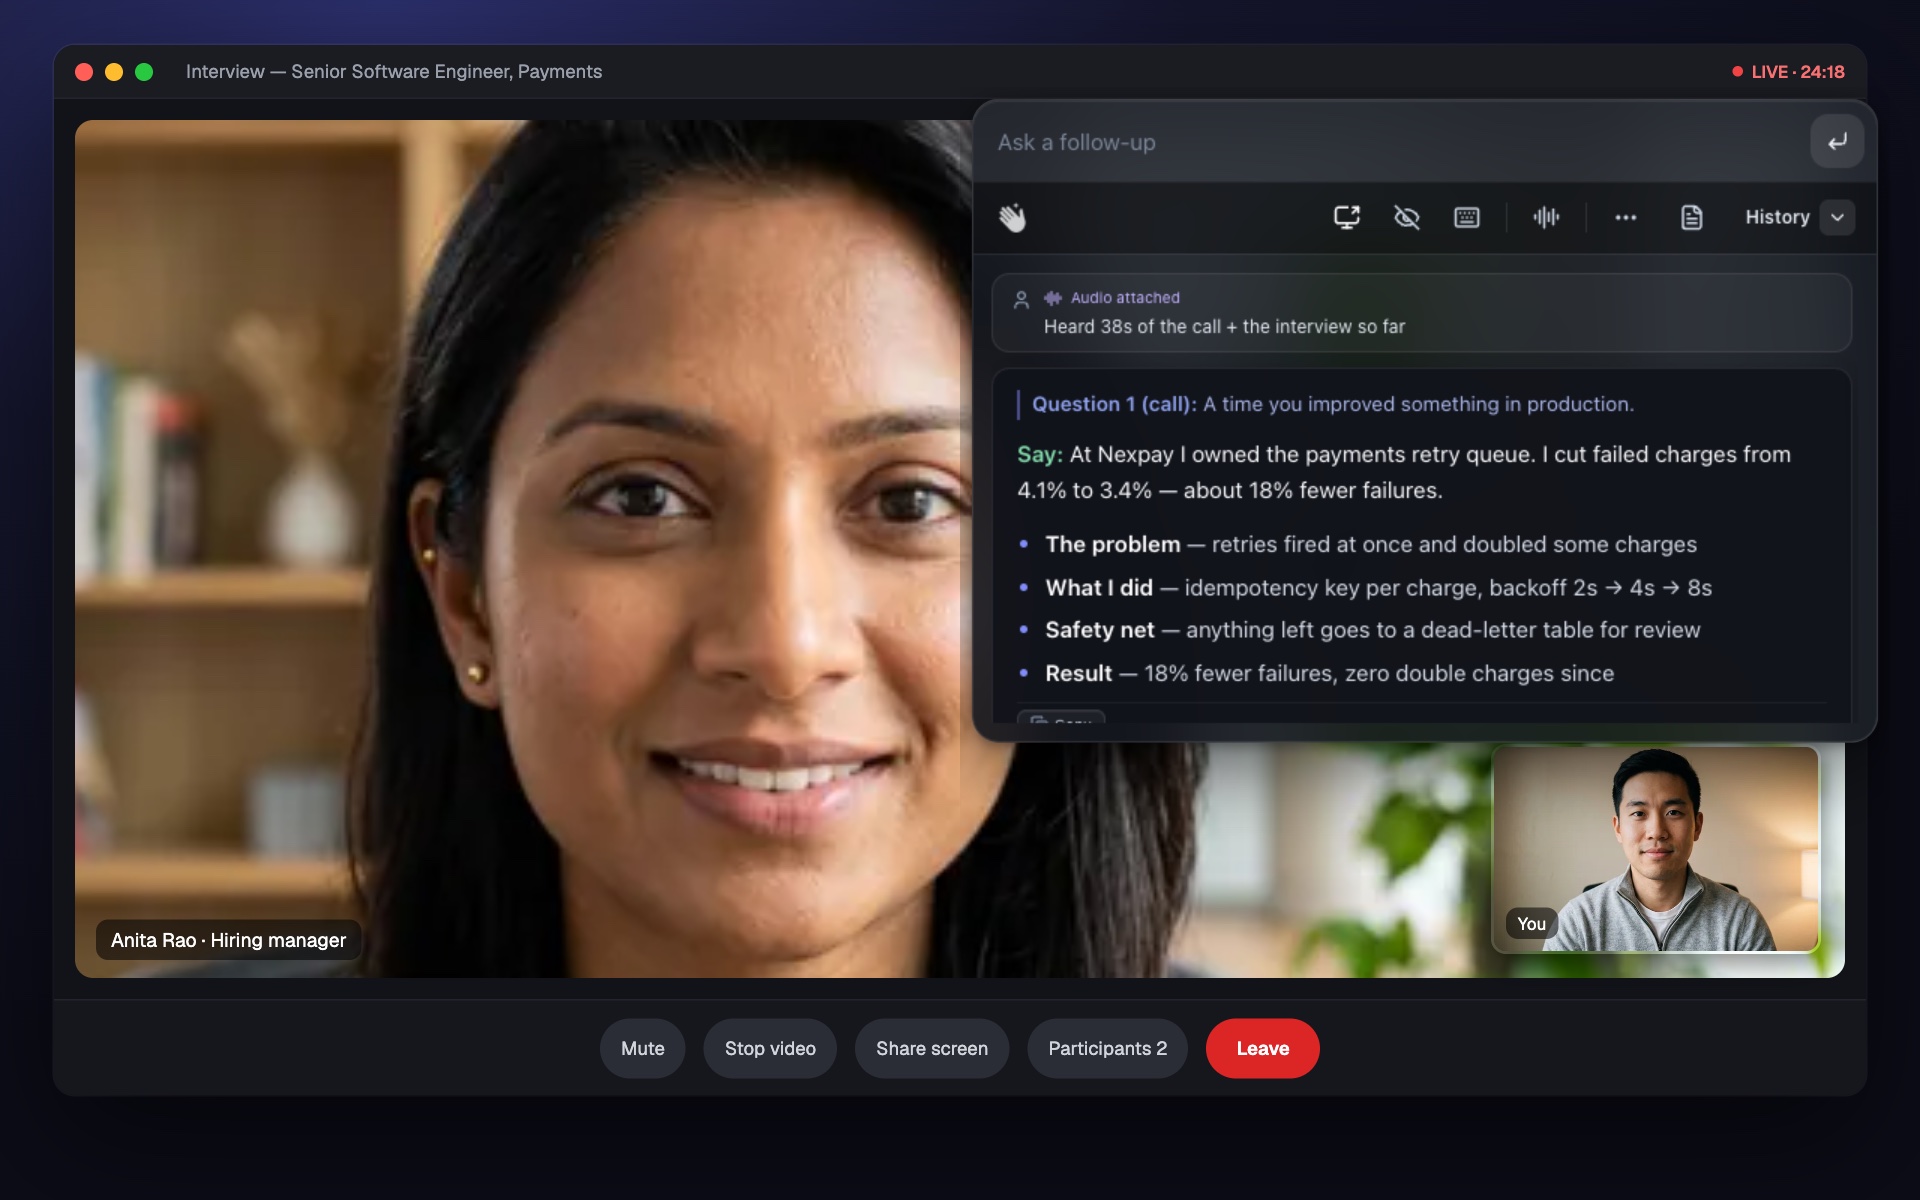Click the green full-screen window button
This screenshot has height=1200, width=1920.
click(144, 72)
